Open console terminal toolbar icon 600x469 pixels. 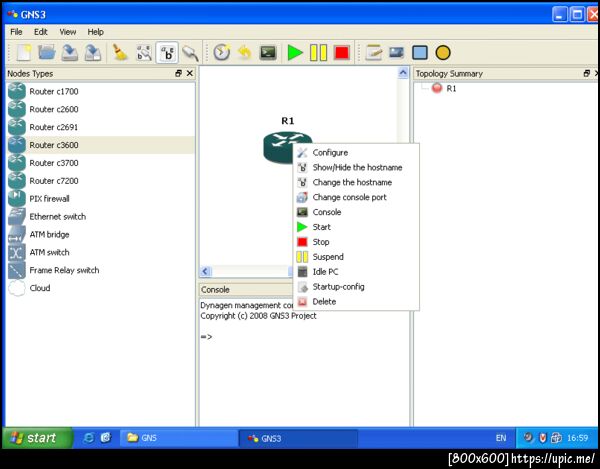click(x=268, y=52)
